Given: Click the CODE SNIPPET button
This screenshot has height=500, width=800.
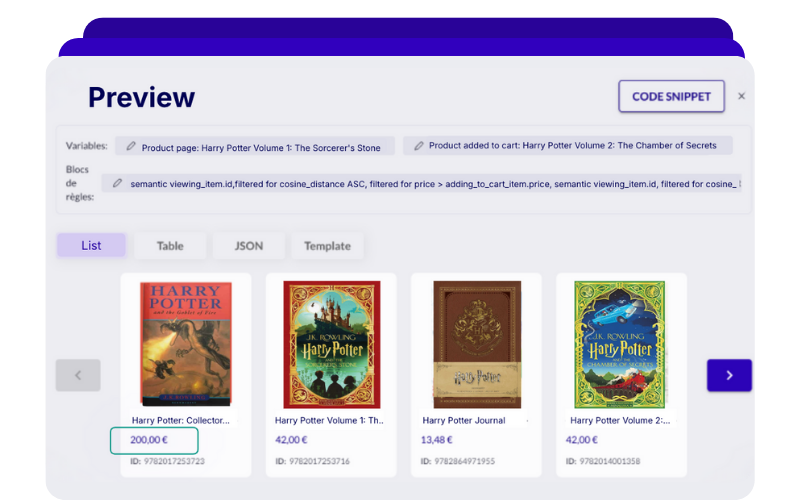Looking at the screenshot, I should tap(671, 96).
